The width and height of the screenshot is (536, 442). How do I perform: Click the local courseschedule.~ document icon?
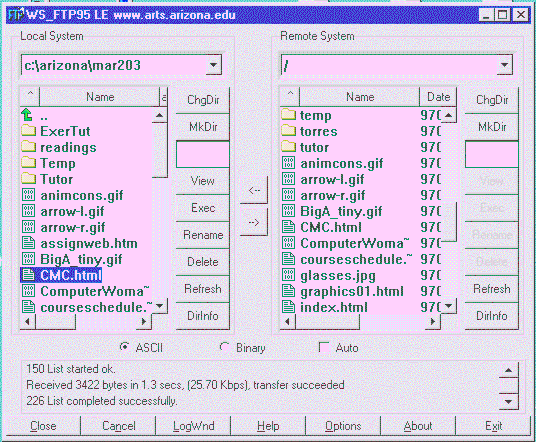(x=28, y=307)
